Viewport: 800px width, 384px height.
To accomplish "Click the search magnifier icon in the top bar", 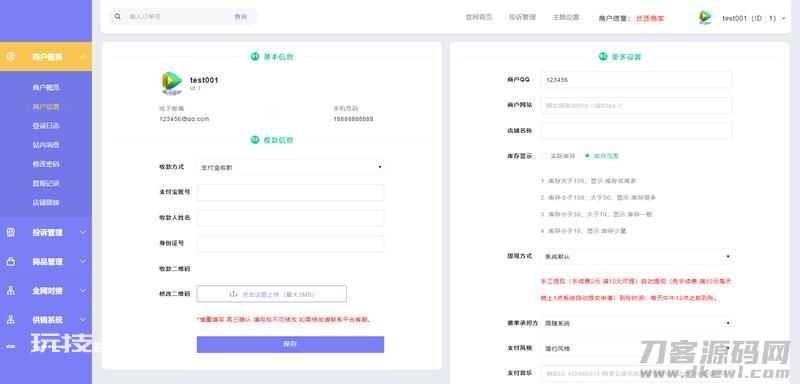I will point(118,17).
